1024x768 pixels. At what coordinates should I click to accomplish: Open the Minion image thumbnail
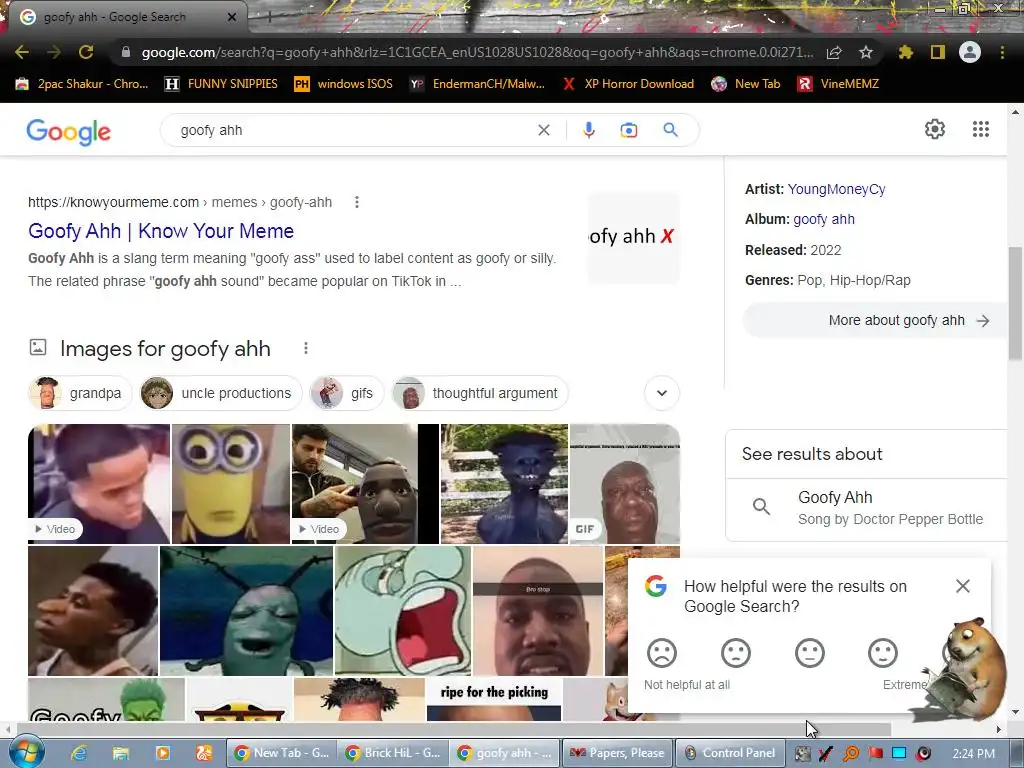(231, 484)
